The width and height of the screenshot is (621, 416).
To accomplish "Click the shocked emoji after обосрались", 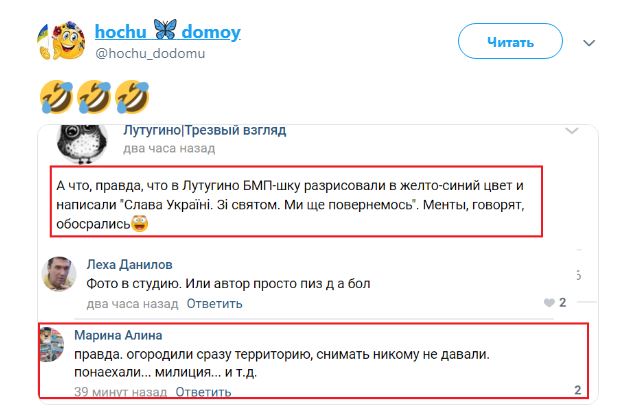I will tap(139, 224).
